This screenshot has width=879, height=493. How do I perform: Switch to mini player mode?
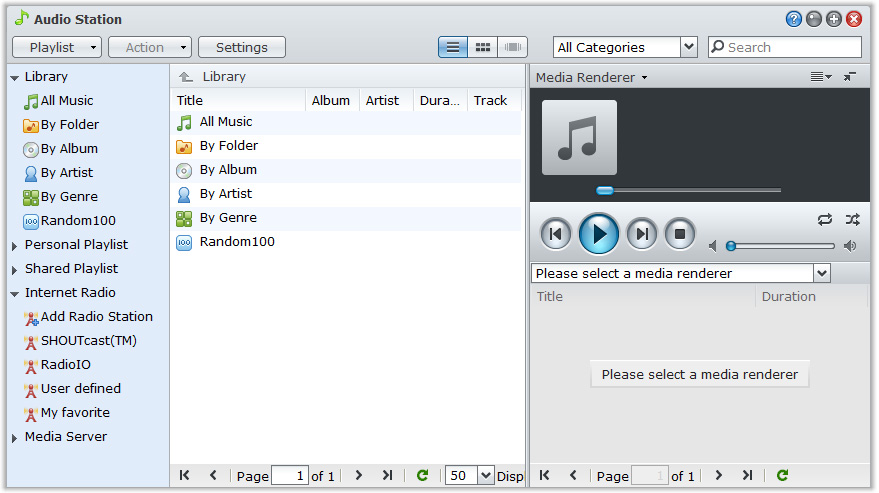pyautogui.click(x=850, y=77)
